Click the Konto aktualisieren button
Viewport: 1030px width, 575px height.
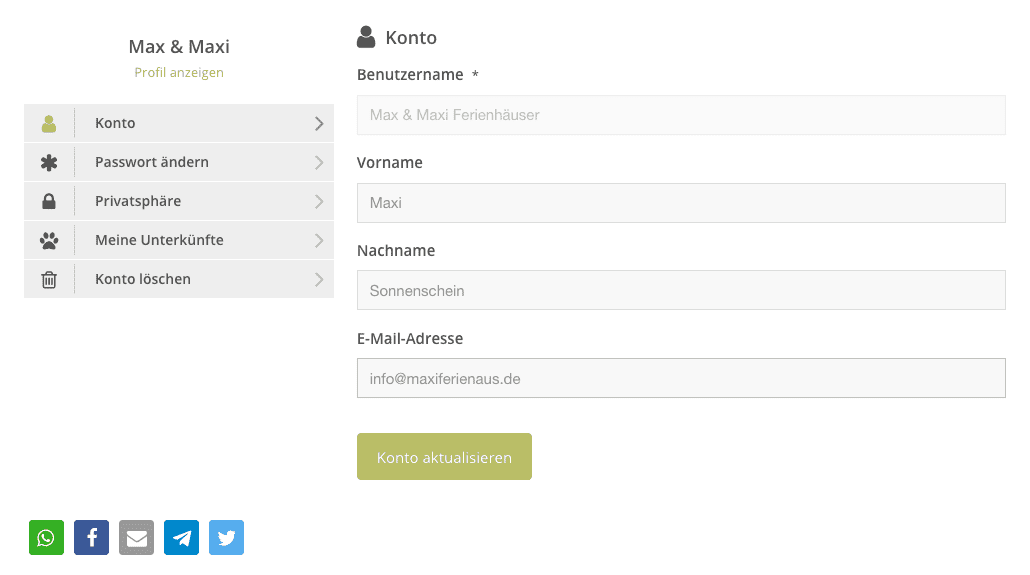pyautogui.click(x=444, y=457)
